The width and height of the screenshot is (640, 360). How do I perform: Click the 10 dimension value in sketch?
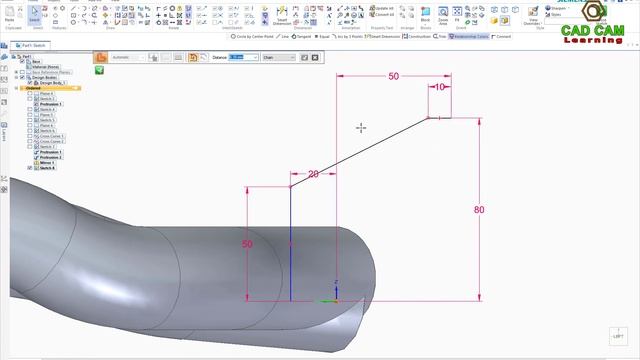tap(440, 87)
